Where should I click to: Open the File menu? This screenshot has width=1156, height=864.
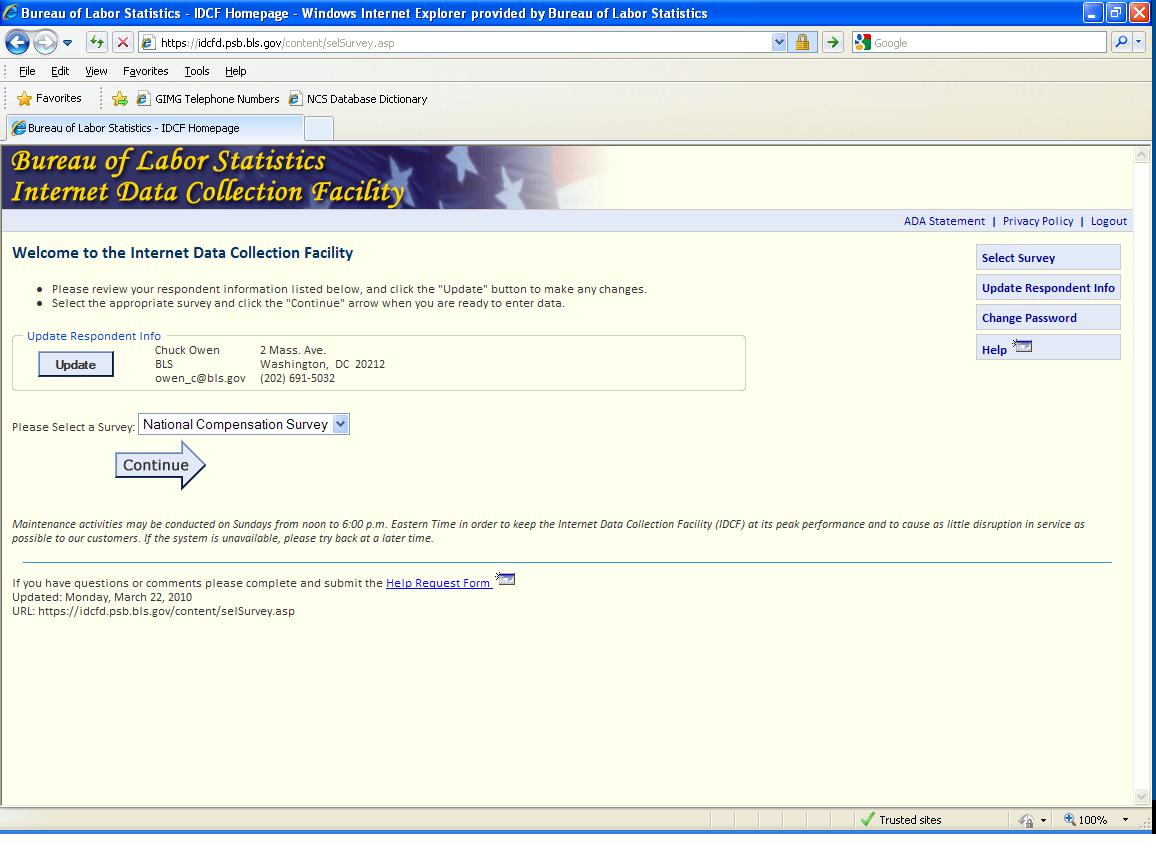point(27,71)
